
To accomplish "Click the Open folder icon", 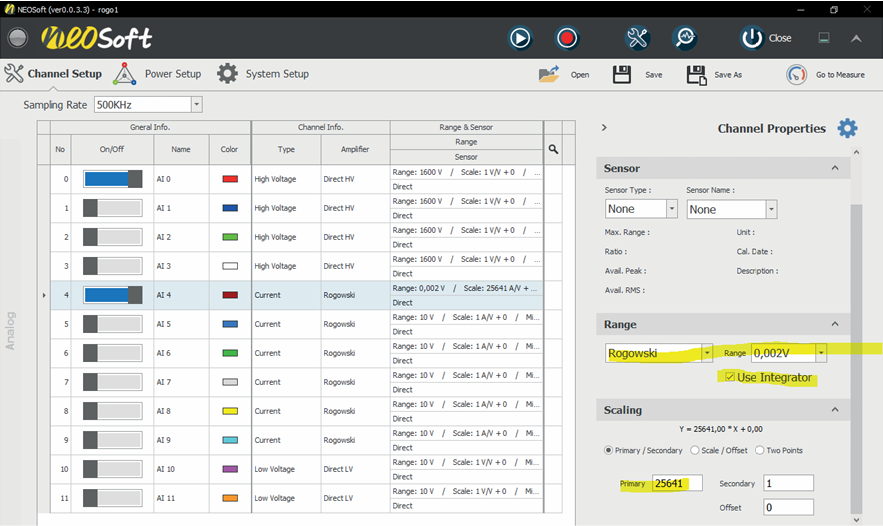I will pyautogui.click(x=549, y=74).
